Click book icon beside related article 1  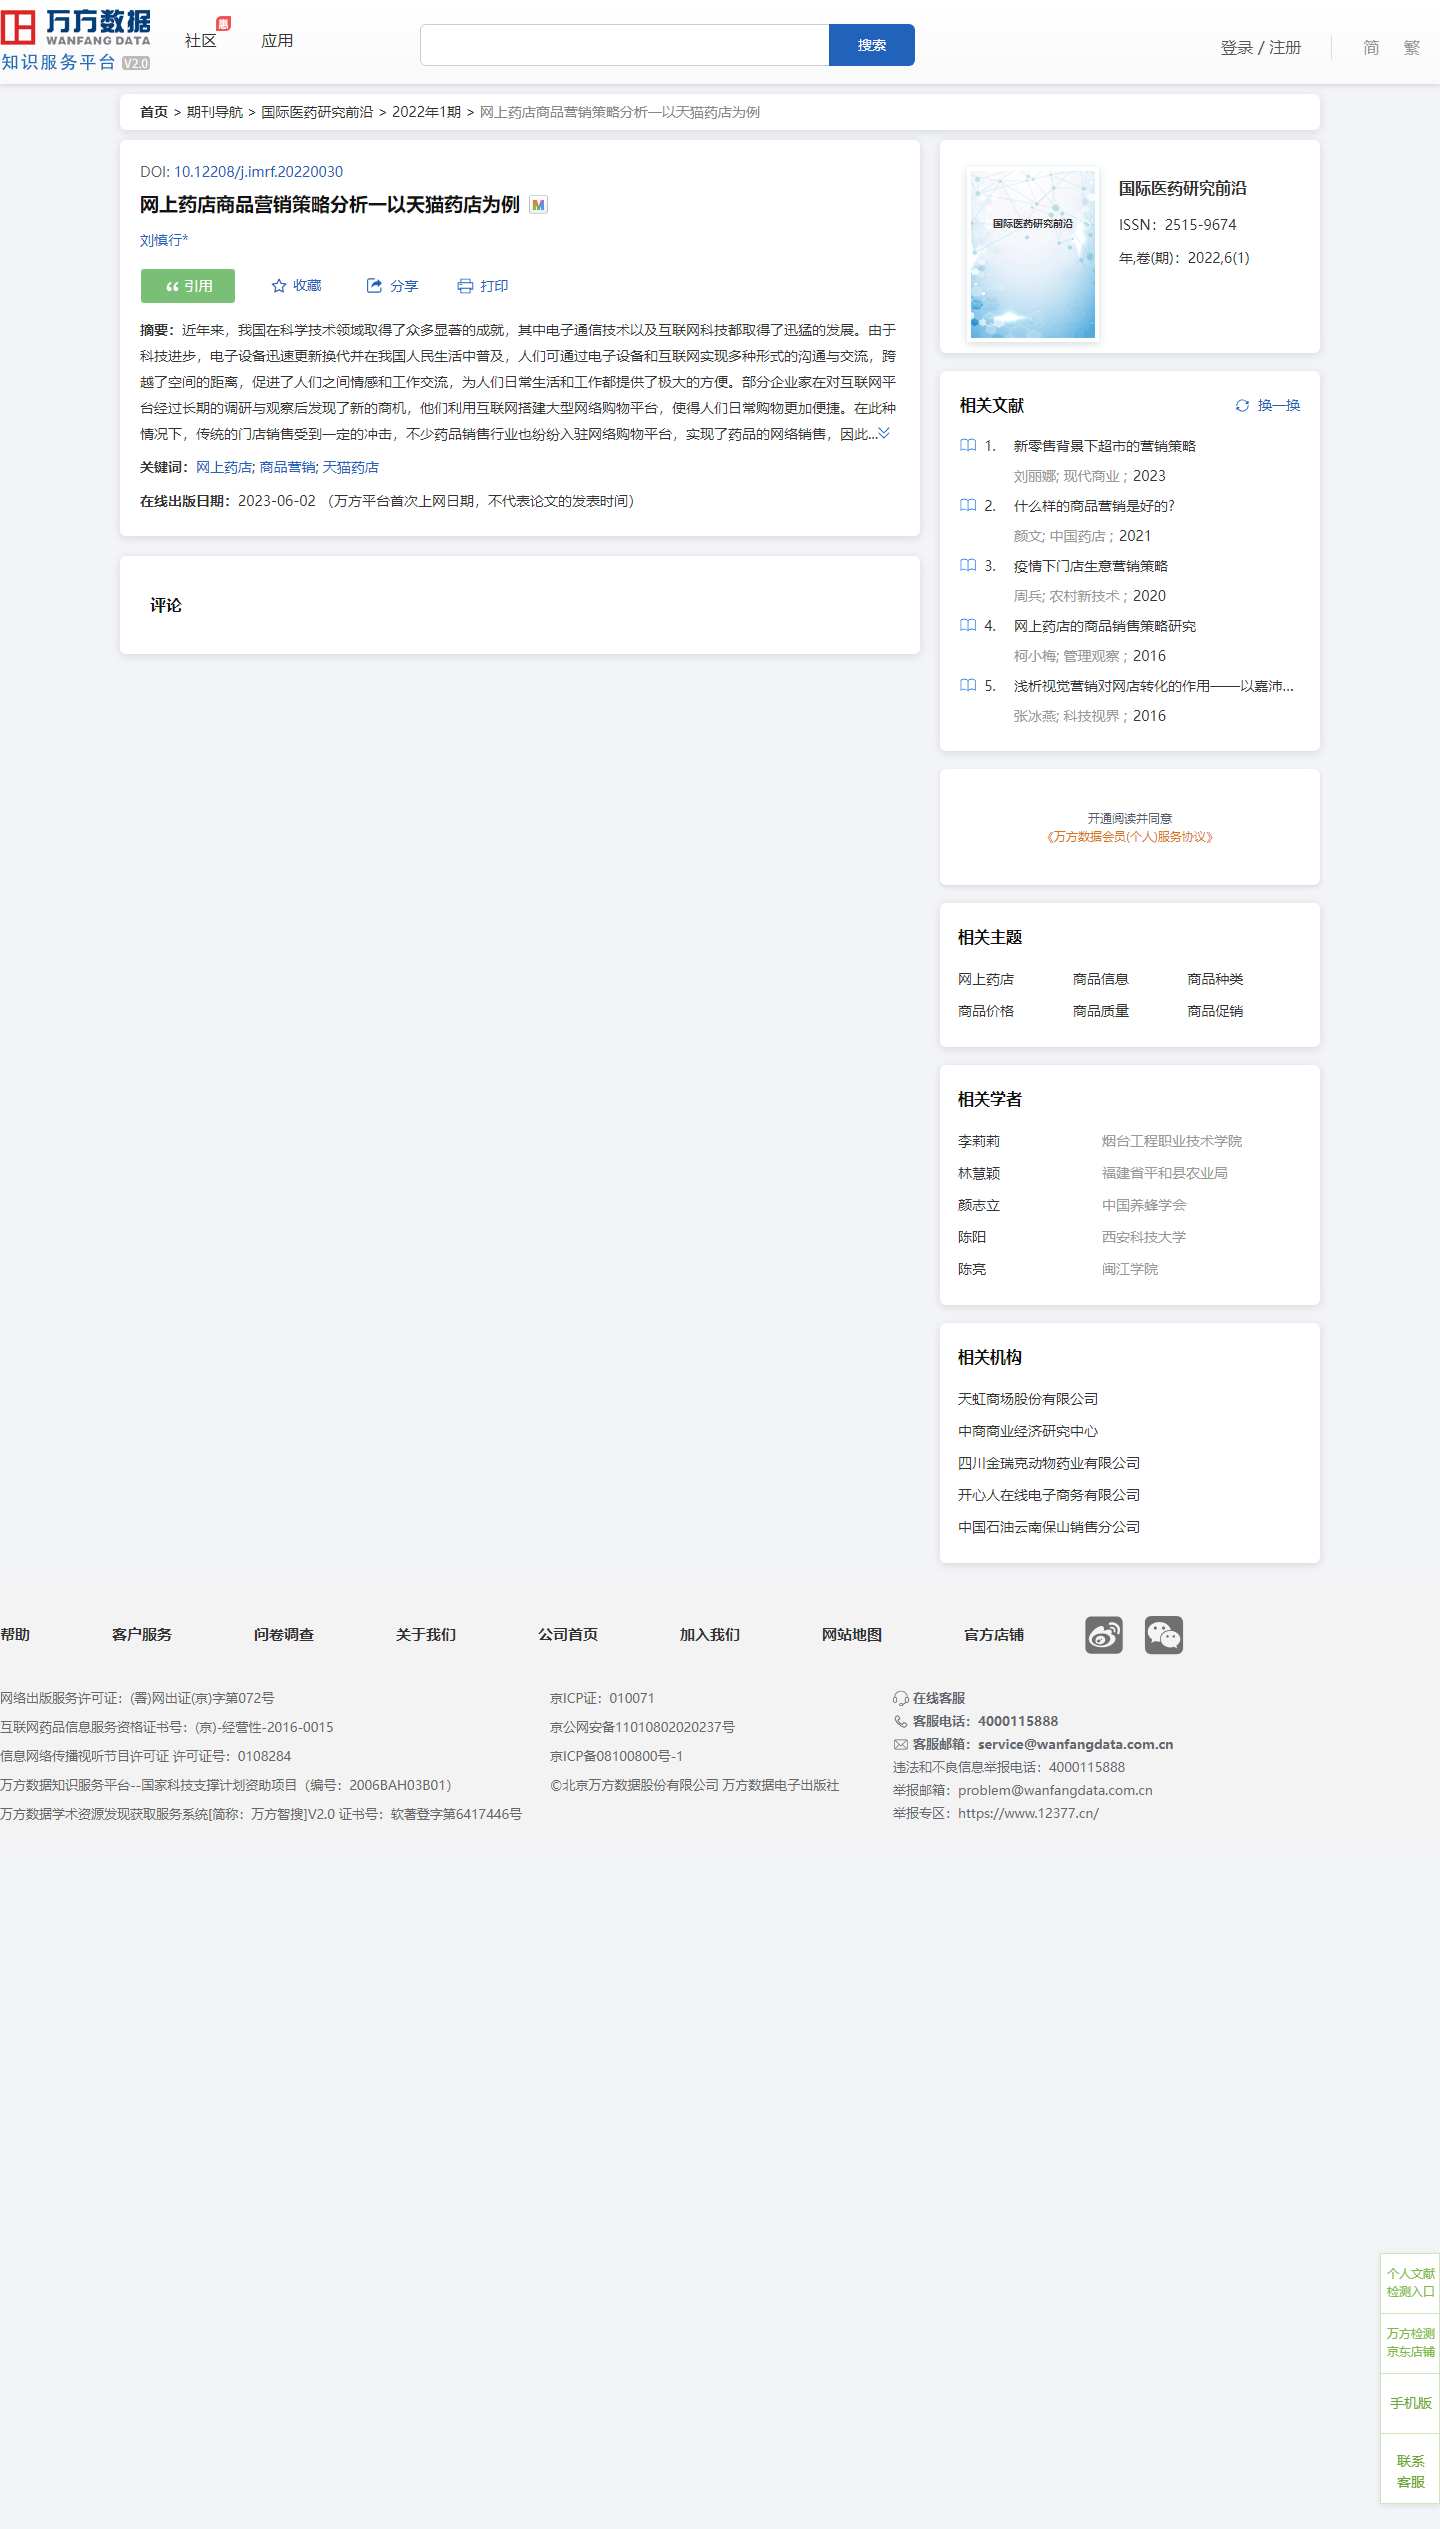(968, 446)
